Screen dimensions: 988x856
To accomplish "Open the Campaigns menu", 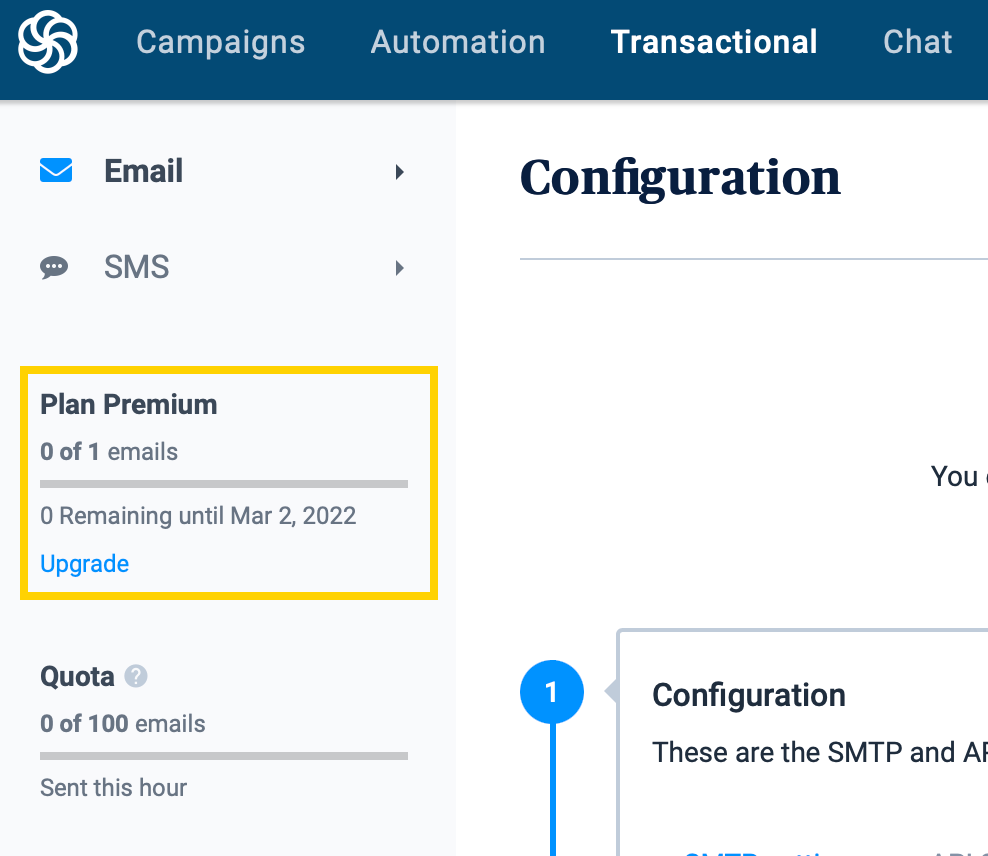I will (x=221, y=43).
